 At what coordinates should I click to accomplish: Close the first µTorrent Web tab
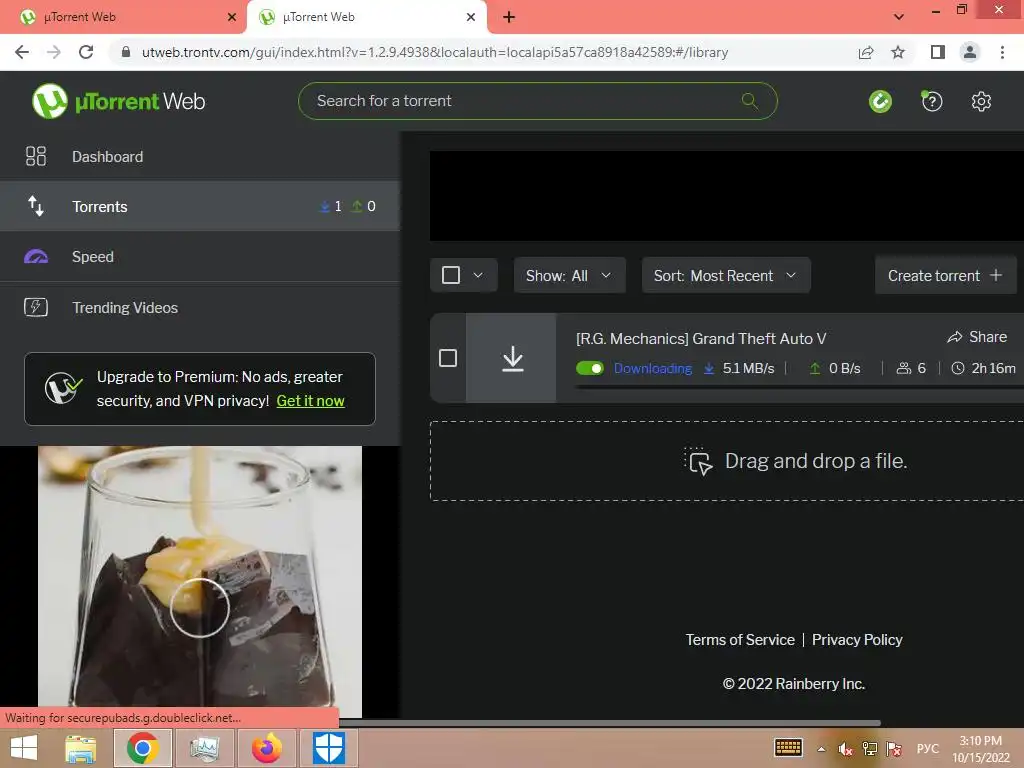(232, 17)
